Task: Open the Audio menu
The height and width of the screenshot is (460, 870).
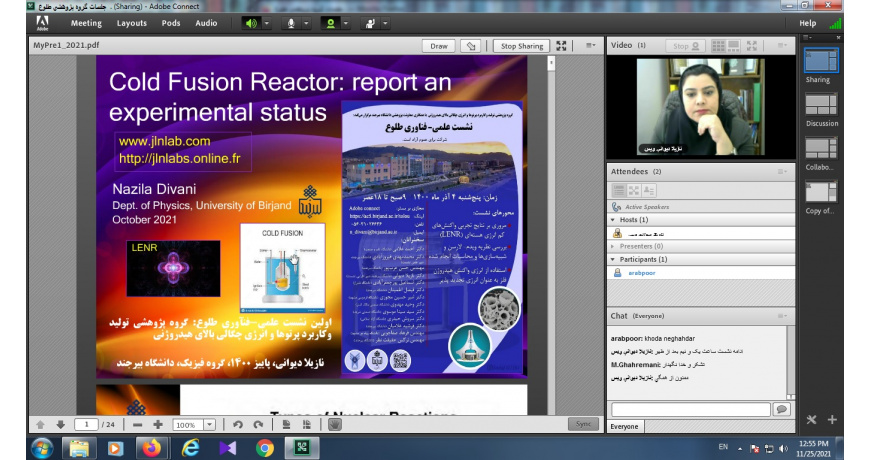Action: click(206, 23)
